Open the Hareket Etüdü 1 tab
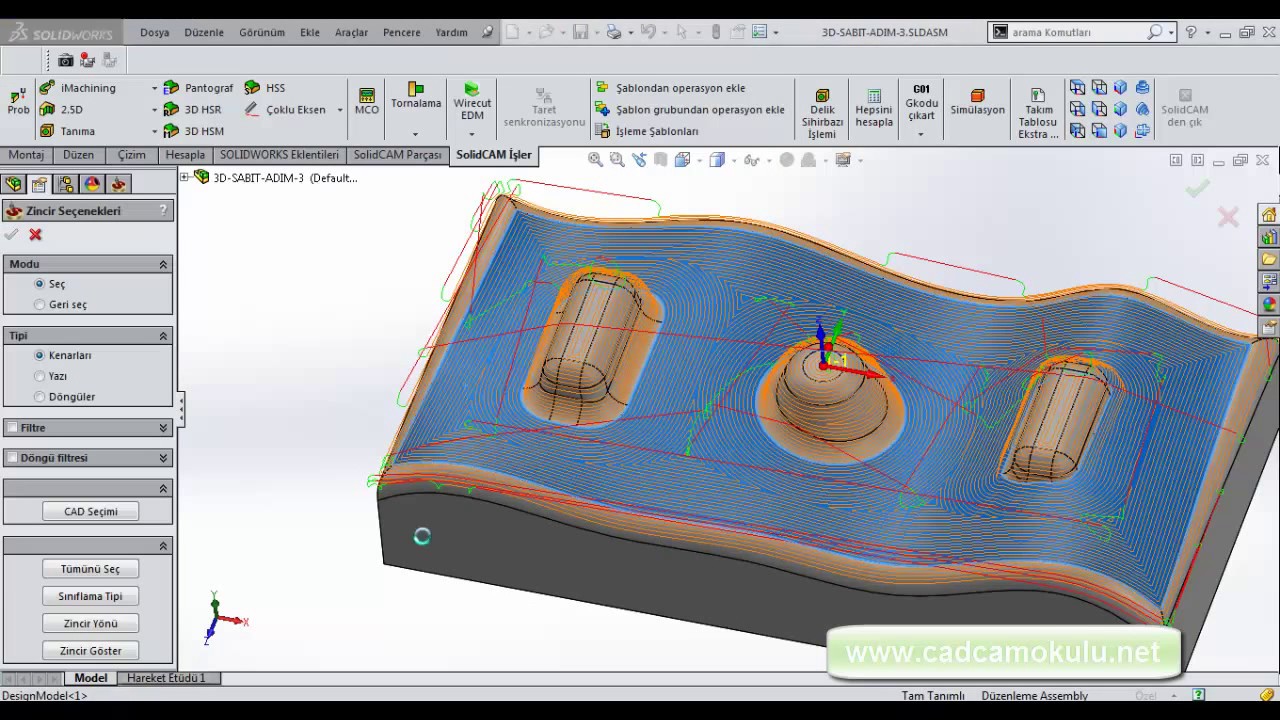The height and width of the screenshot is (720, 1280). tap(166, 678)
